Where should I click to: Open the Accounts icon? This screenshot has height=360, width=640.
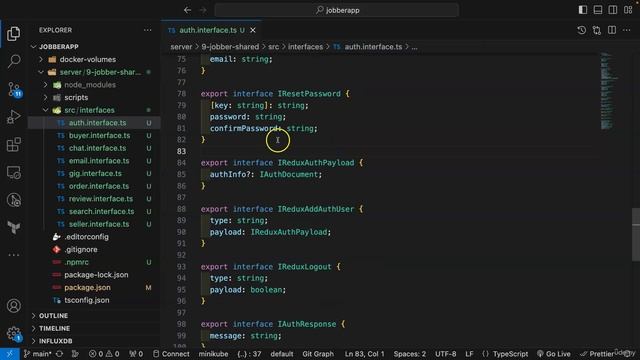click(13, 306)
